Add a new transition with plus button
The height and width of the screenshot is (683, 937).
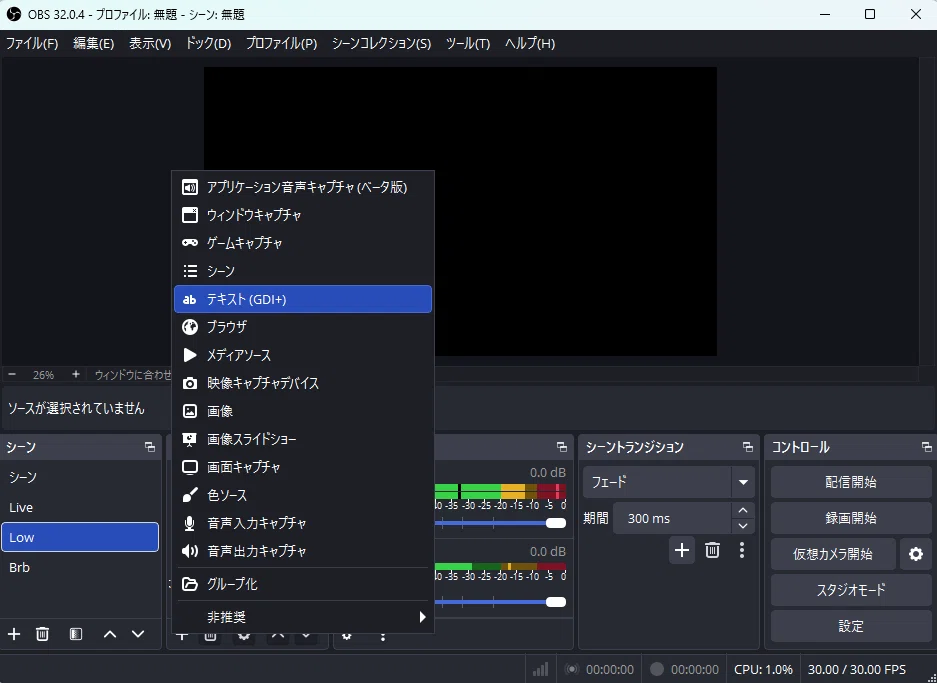click(x=682, y=550)
